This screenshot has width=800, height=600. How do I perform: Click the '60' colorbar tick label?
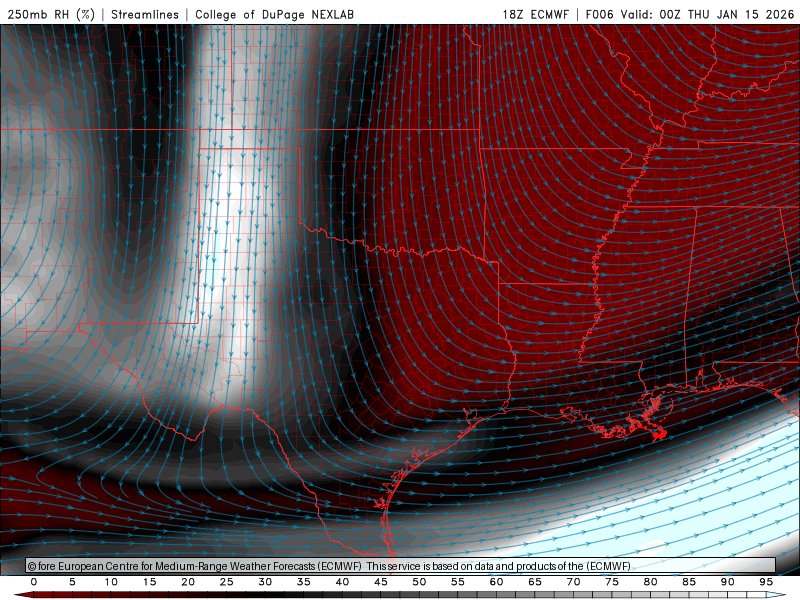point(496,582)
